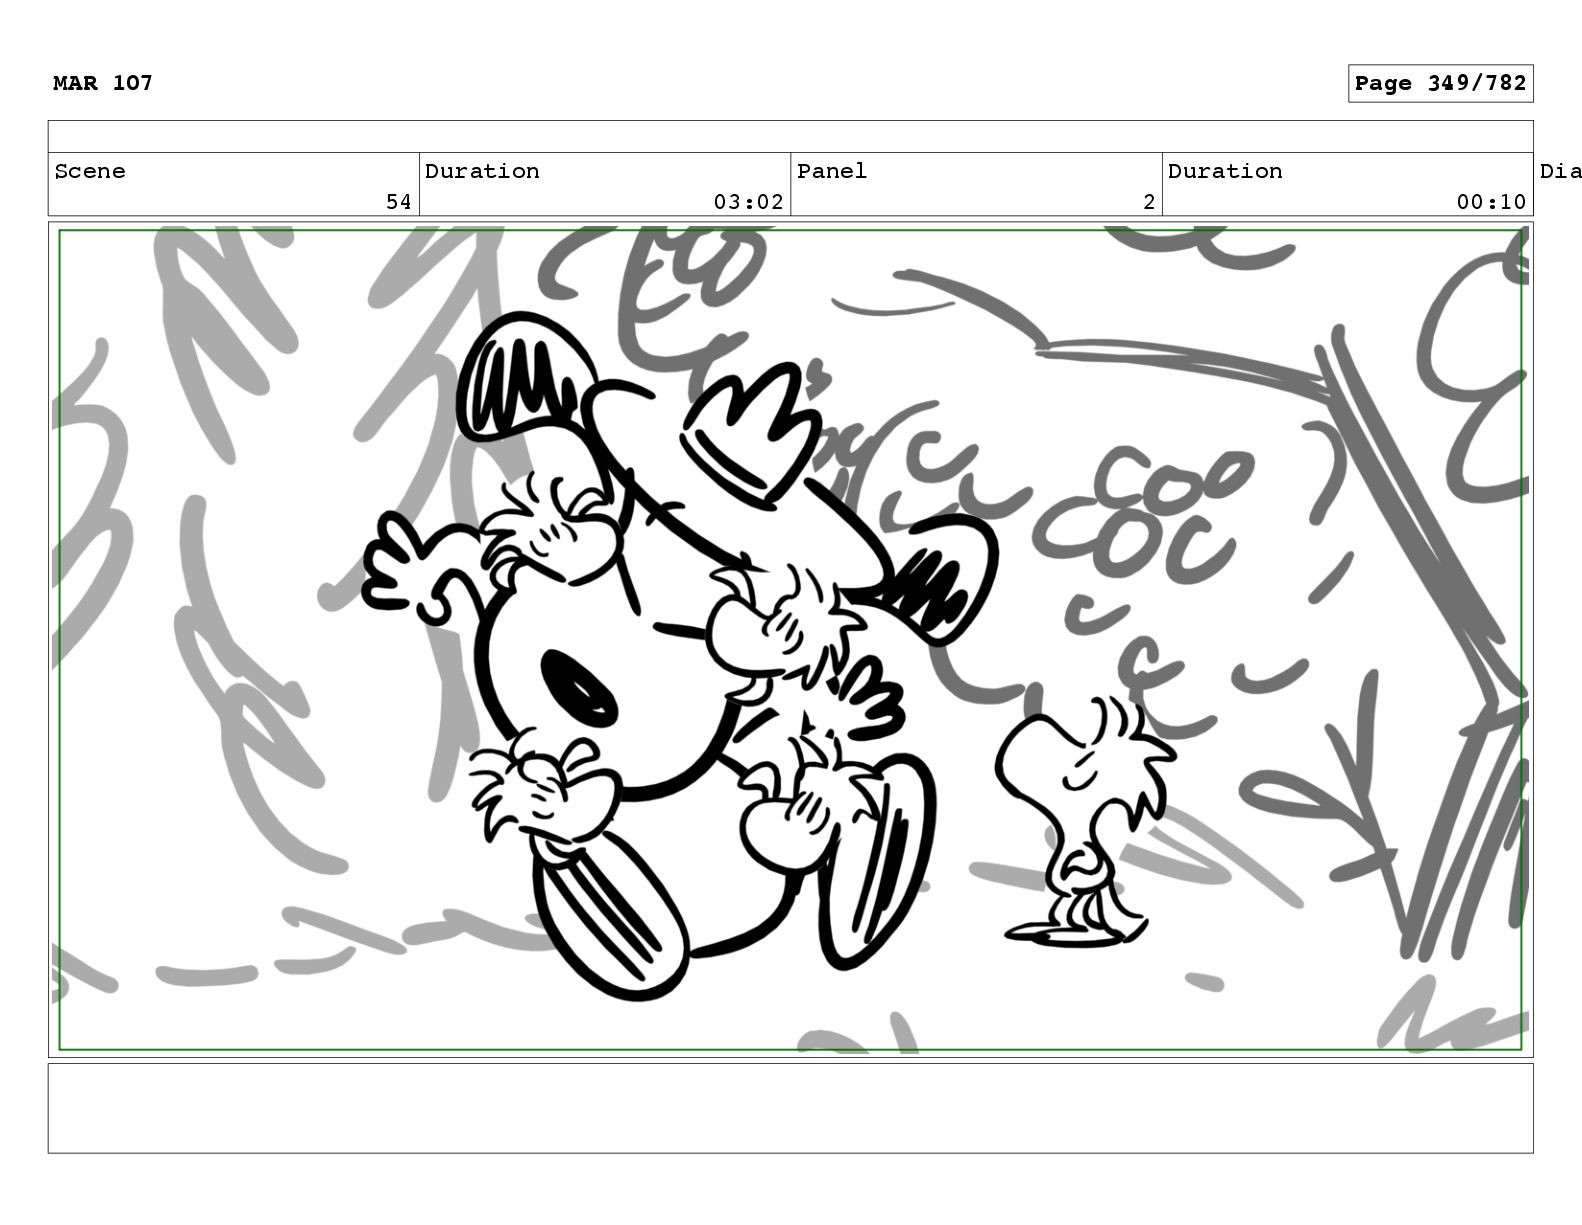The width and height of the screenshot is (1582, 1225).
Task: Select the scene number 54
Action: point(398,202)
